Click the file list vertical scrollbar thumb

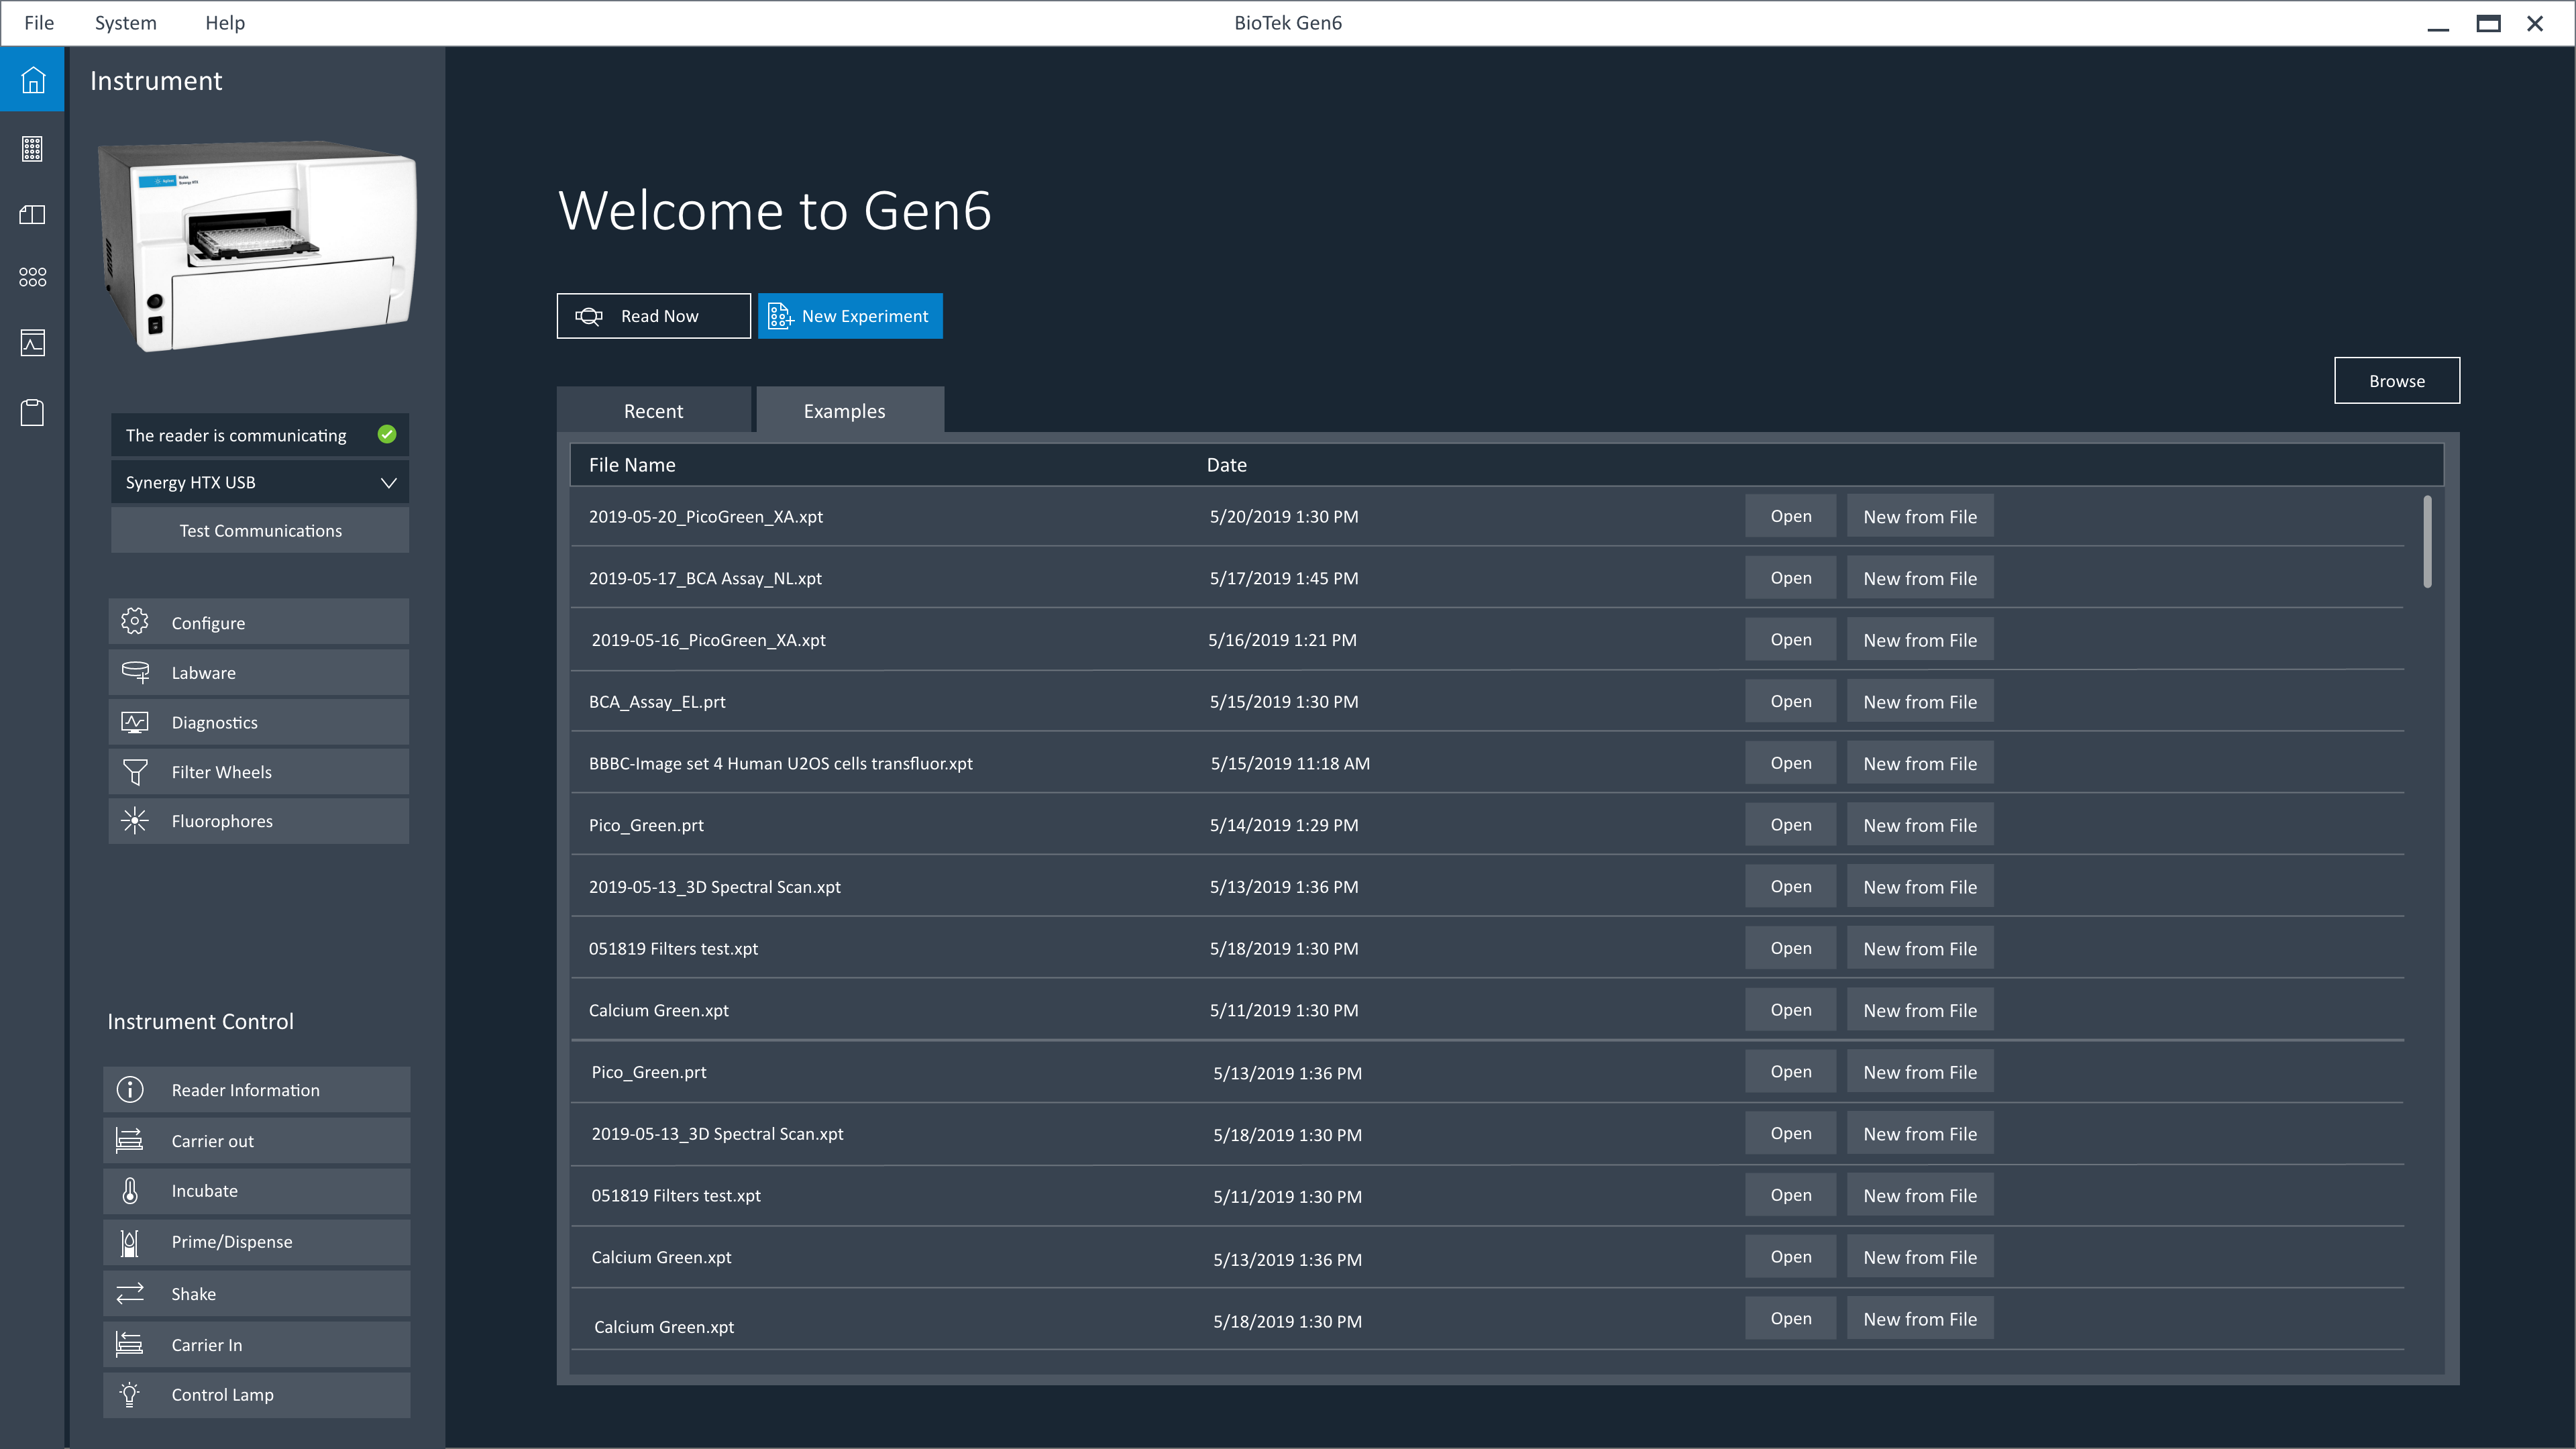pyautogui.click(x=2428, y=541)
